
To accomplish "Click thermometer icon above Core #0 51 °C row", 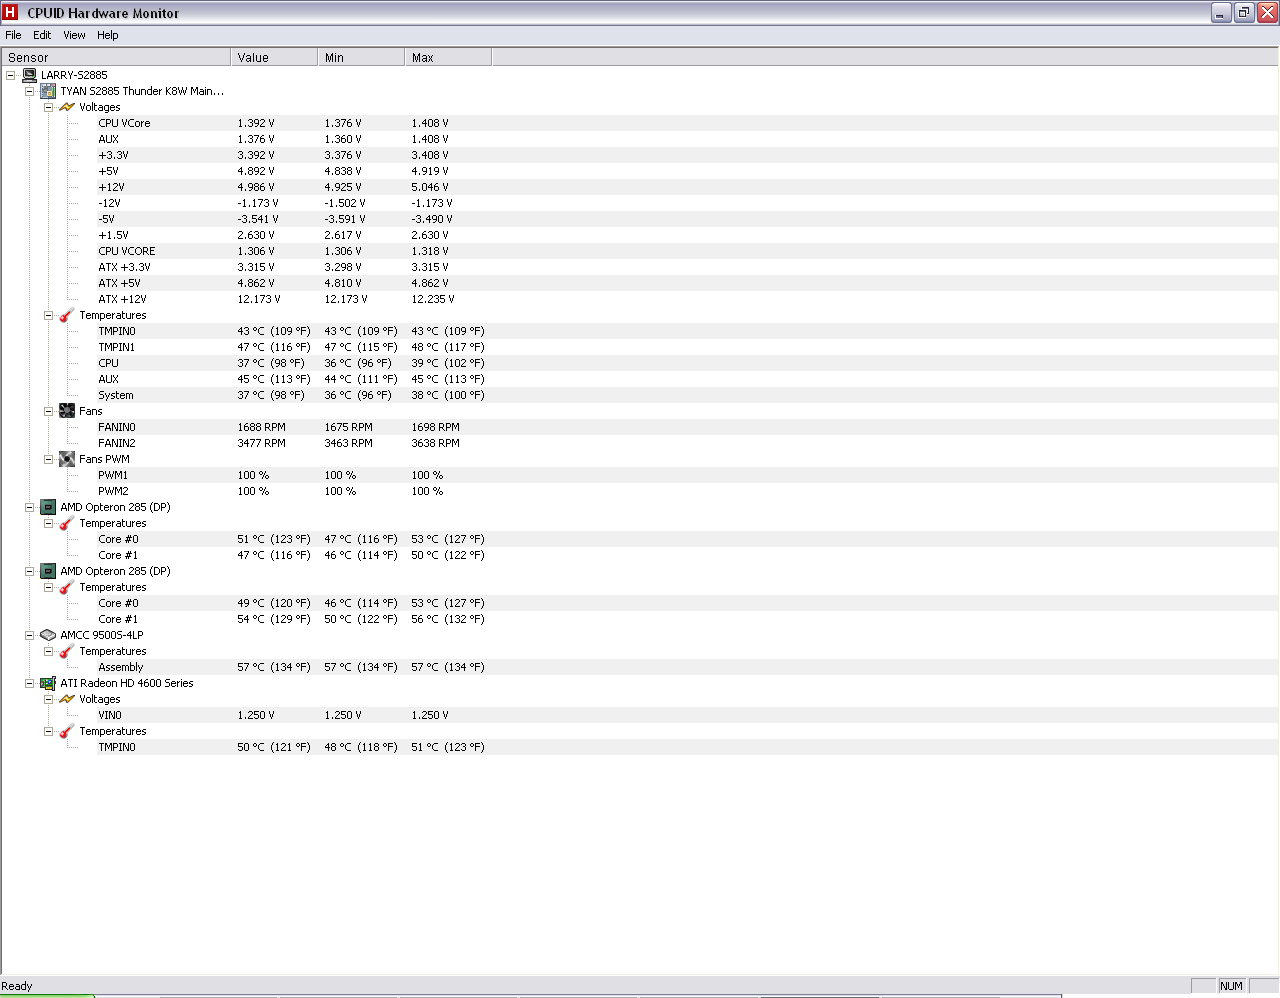I will [67, 523].
